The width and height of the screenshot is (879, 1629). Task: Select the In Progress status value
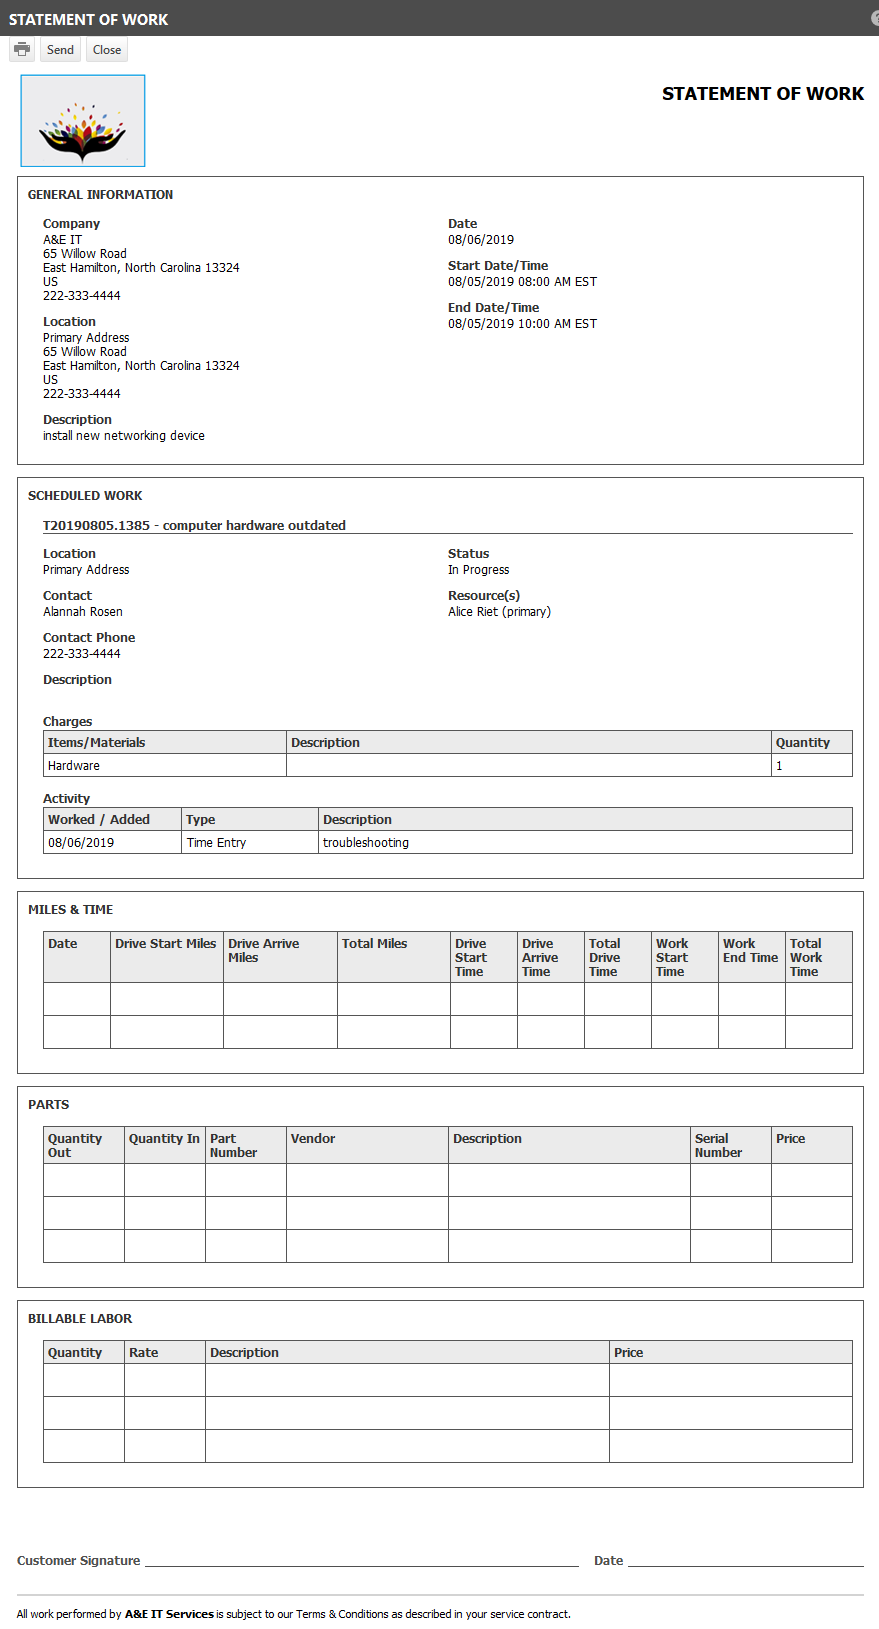tap(478, 570)
